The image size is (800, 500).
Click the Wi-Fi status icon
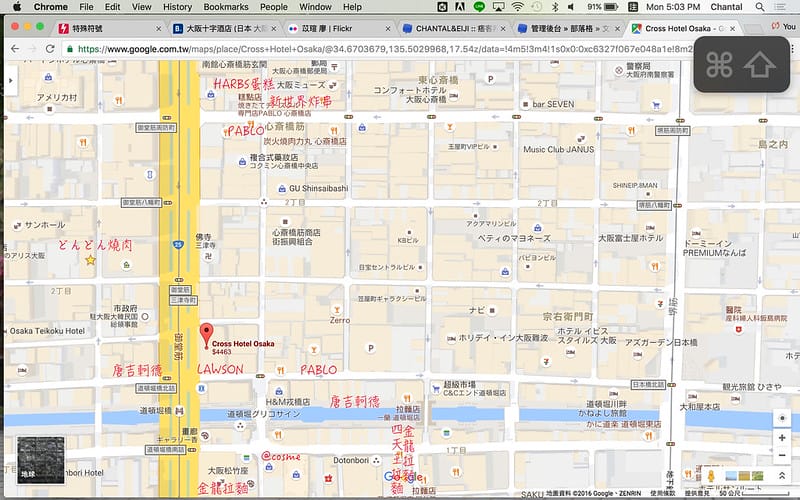(518, 7)
